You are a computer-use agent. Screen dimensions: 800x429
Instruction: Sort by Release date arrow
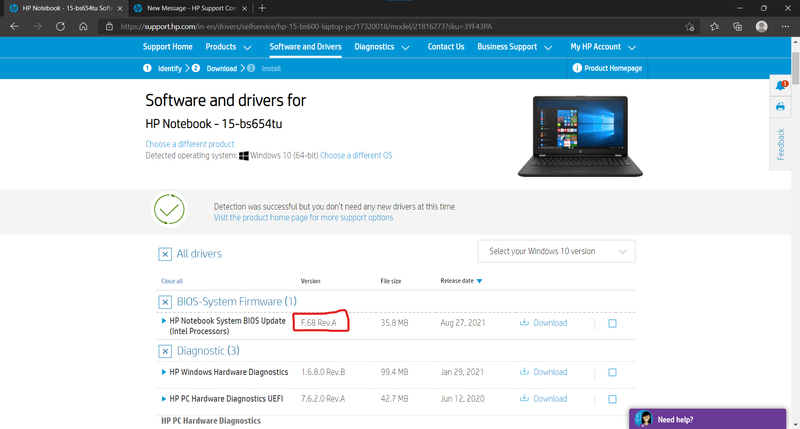[479, 281]
